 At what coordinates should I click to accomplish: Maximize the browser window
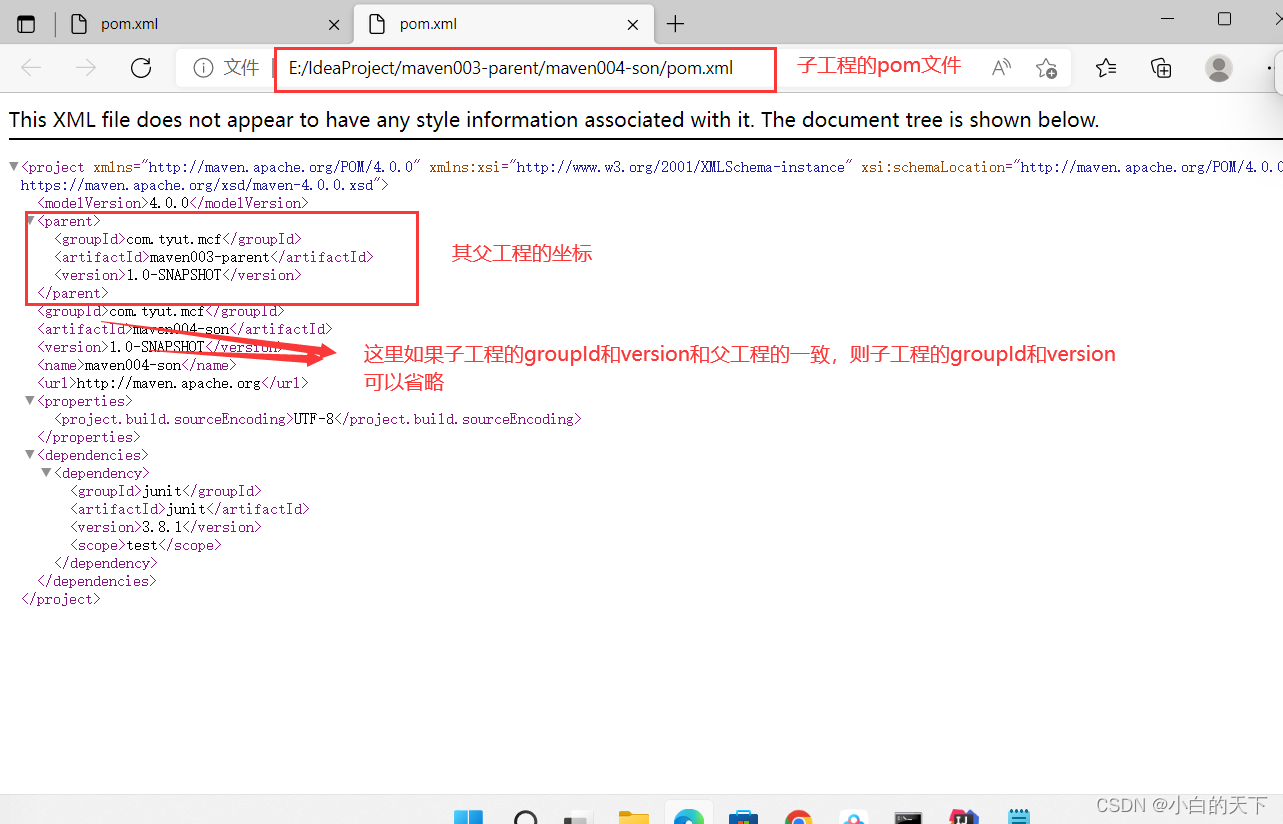1224,19
